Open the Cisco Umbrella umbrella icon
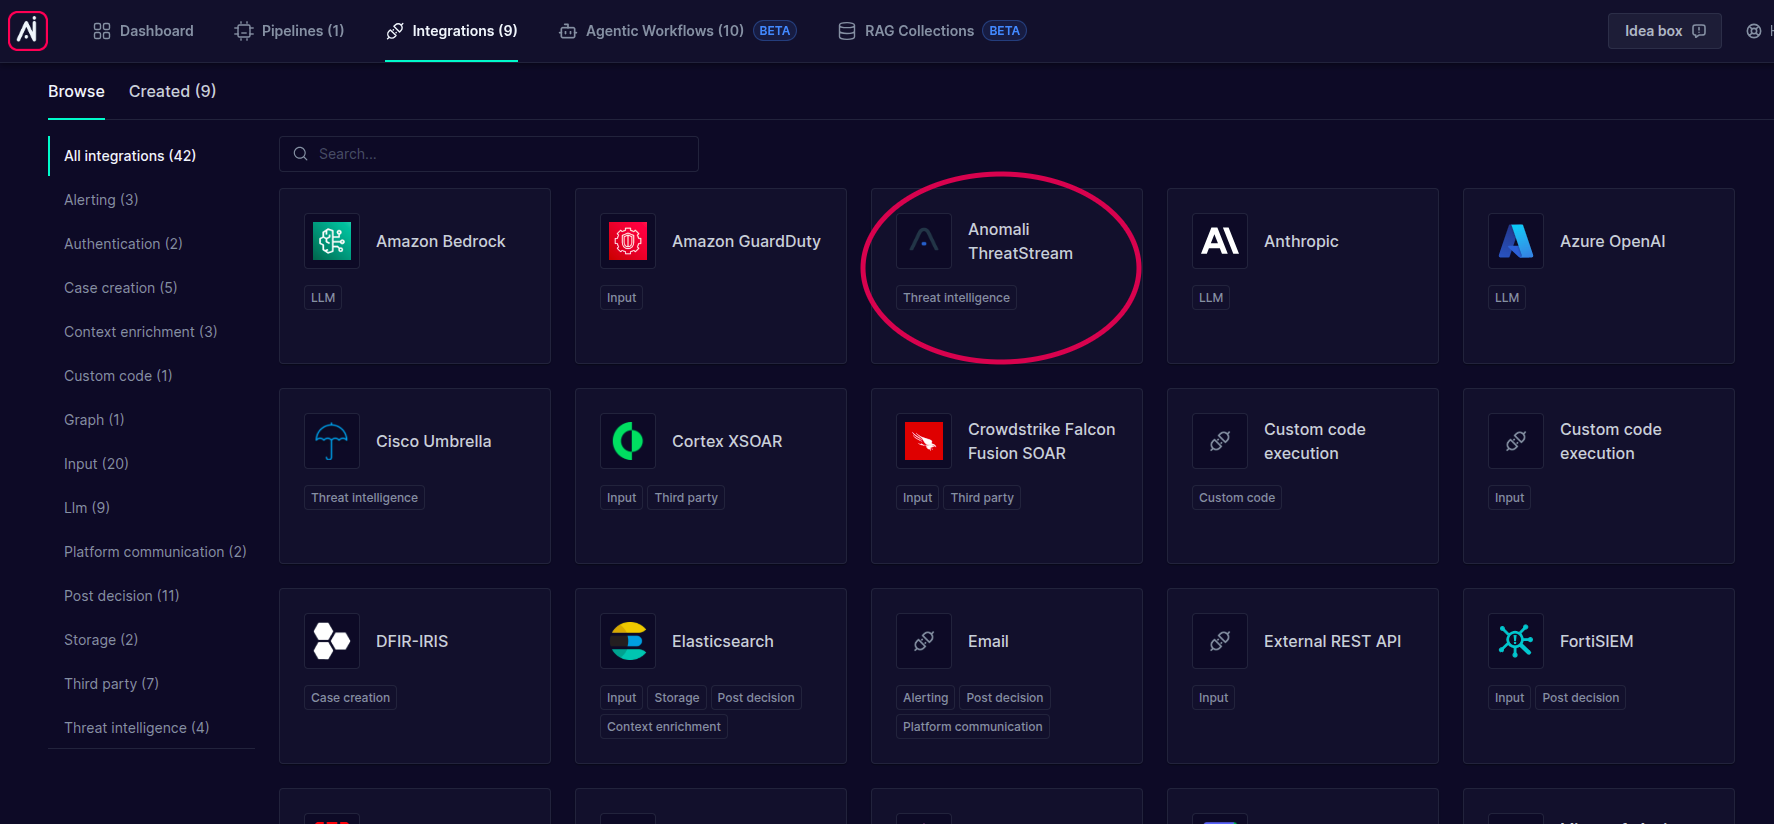The width and height of the screenshot is (1774, 824). click(x=332, y=441)
